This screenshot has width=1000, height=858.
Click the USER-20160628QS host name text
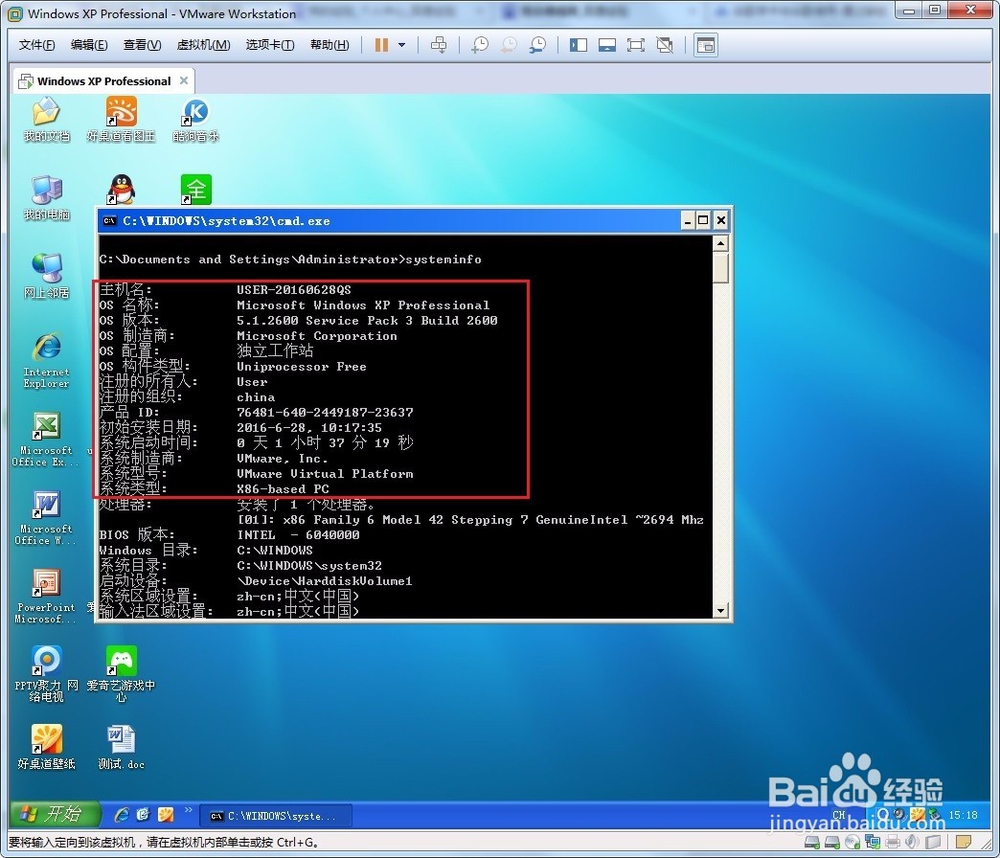(293, 290)
